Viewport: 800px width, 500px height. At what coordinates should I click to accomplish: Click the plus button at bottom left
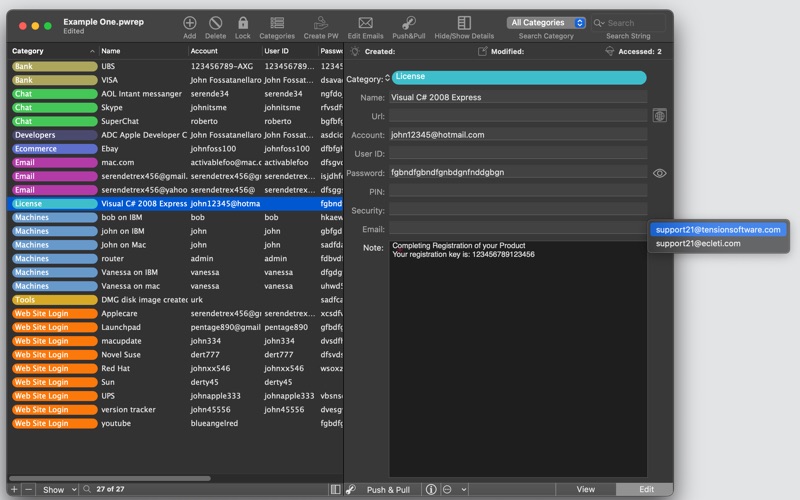(x=14, y=489)
